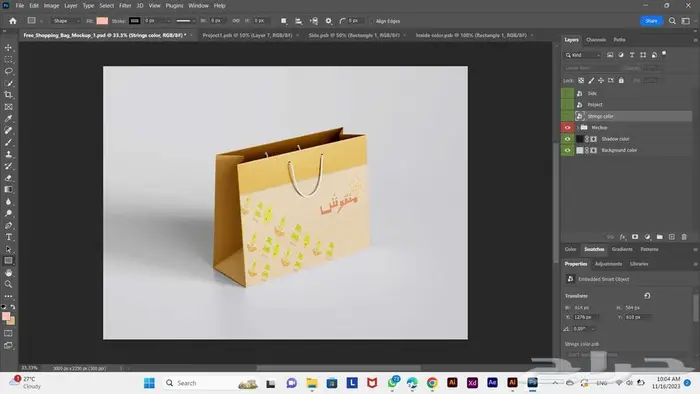The width and height of the screenshot is (700, 394).
Task: Select the Eraser tool
Action: tap(8, 178)
